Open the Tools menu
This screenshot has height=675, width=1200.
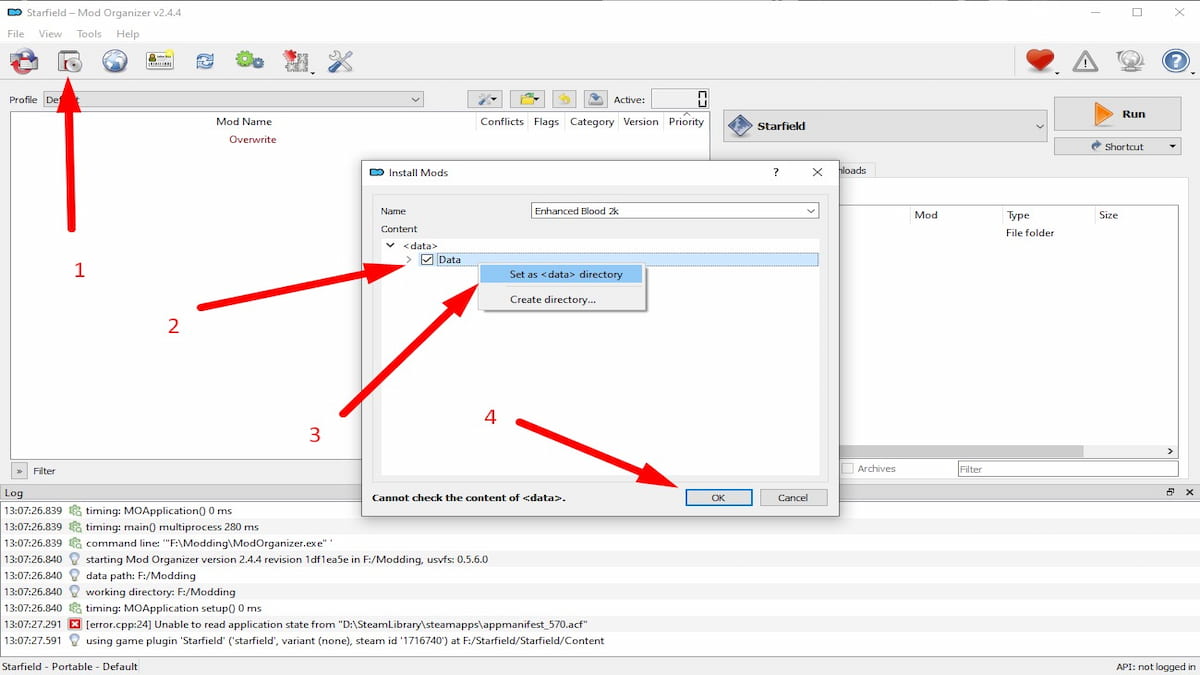pyautogui.click(x=89, y=33)
